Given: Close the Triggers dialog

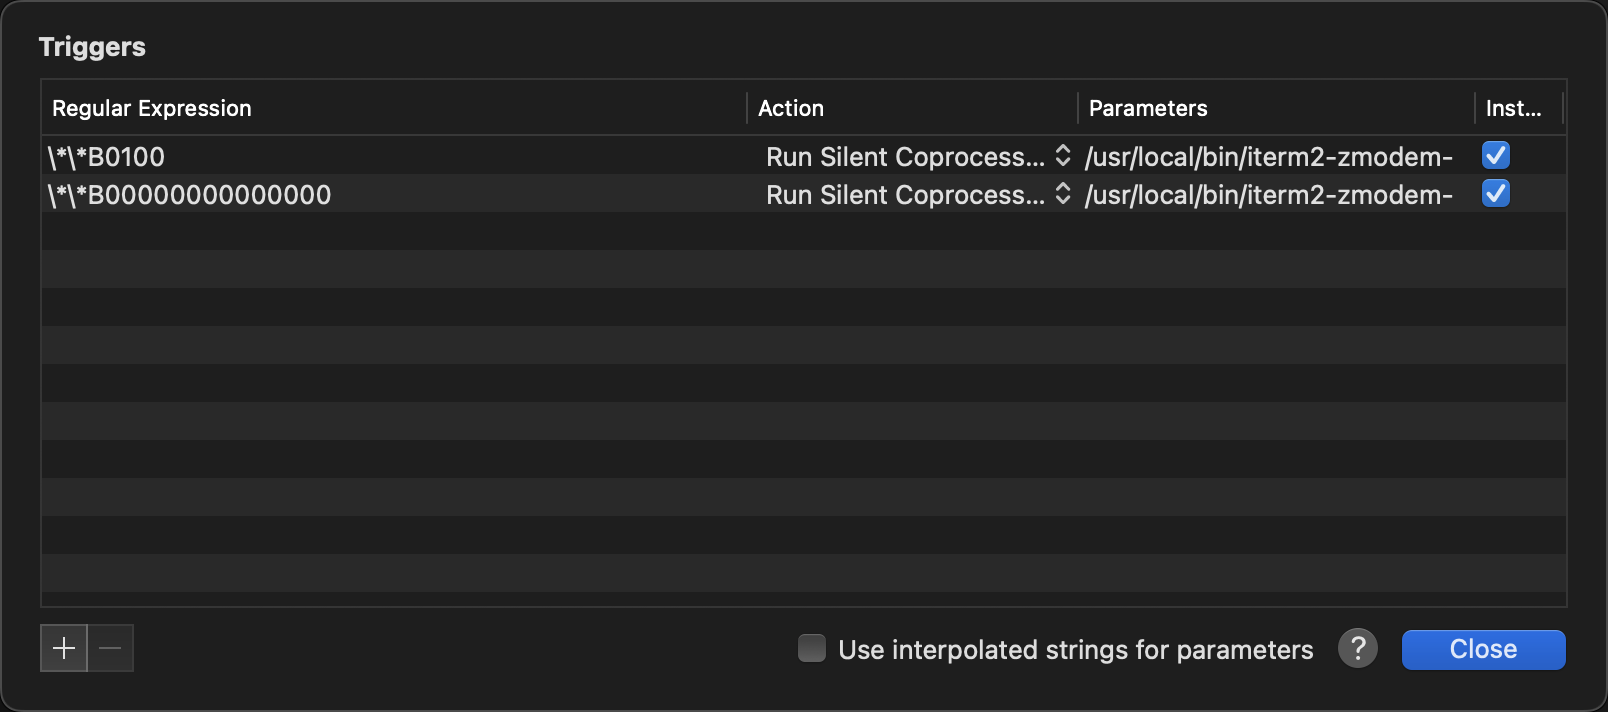Looking at the screenshot, I should pyautogui.click(x=1484, y=649).
